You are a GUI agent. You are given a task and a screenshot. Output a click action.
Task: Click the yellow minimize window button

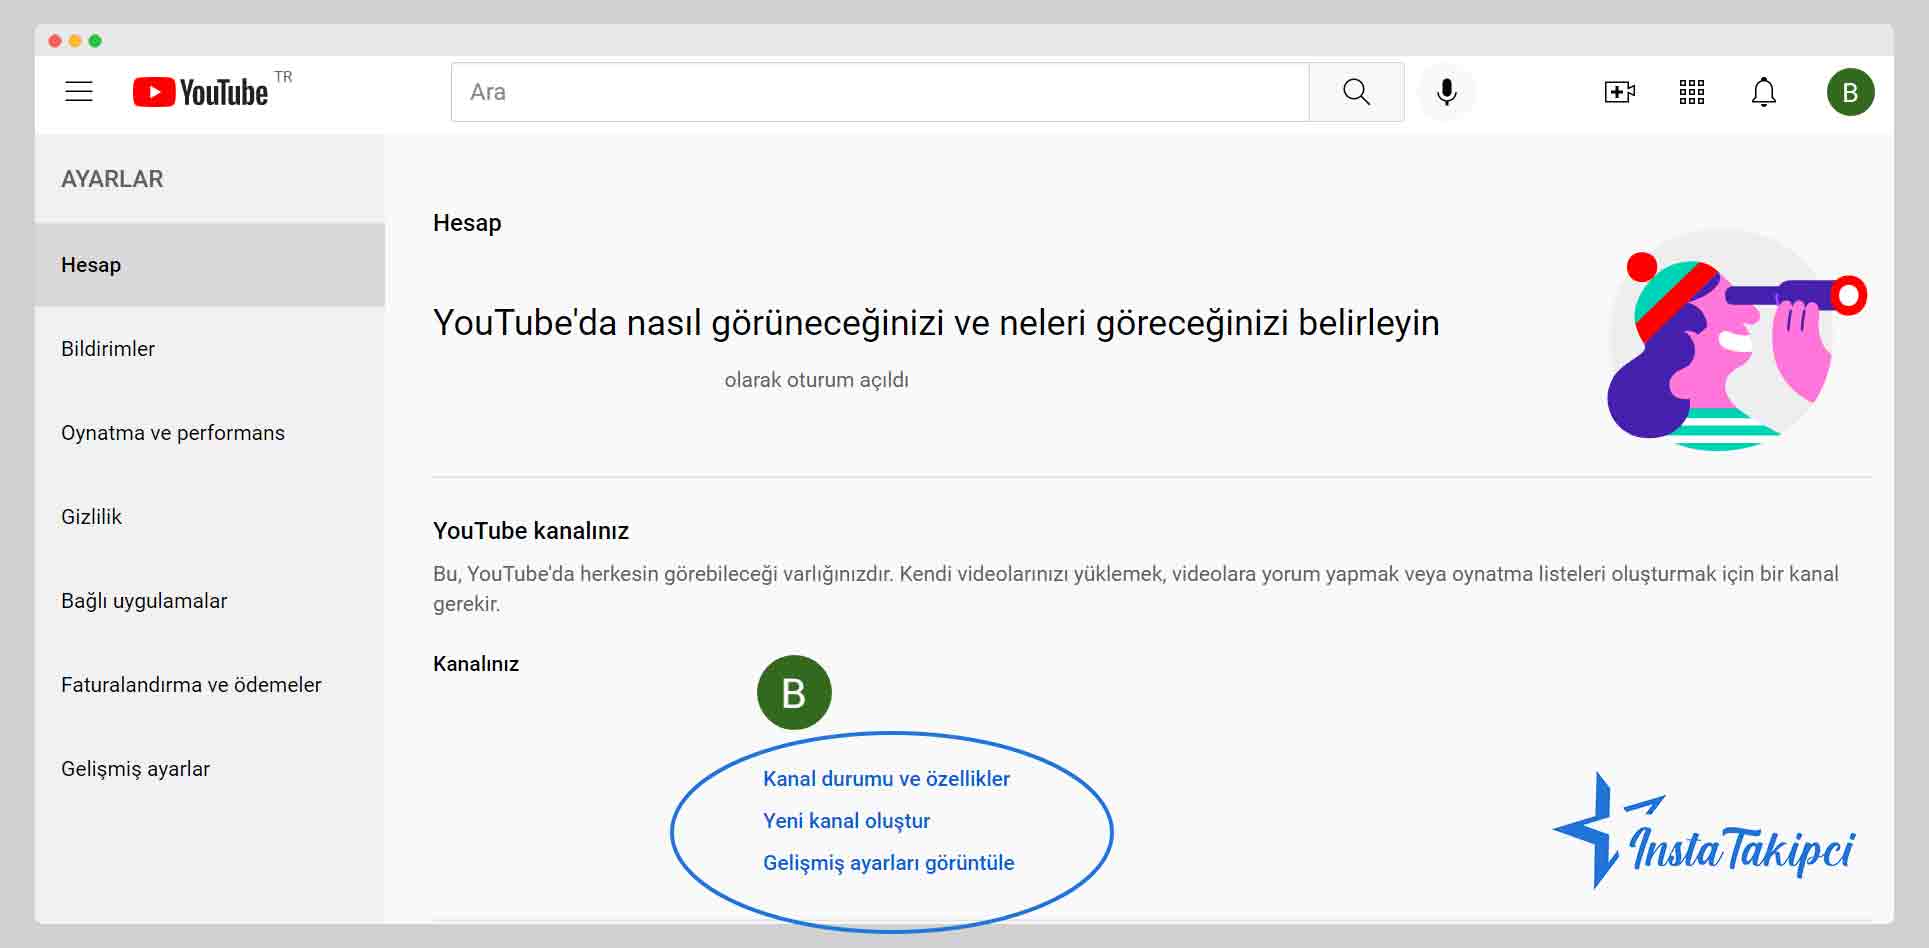coord(75,41)
